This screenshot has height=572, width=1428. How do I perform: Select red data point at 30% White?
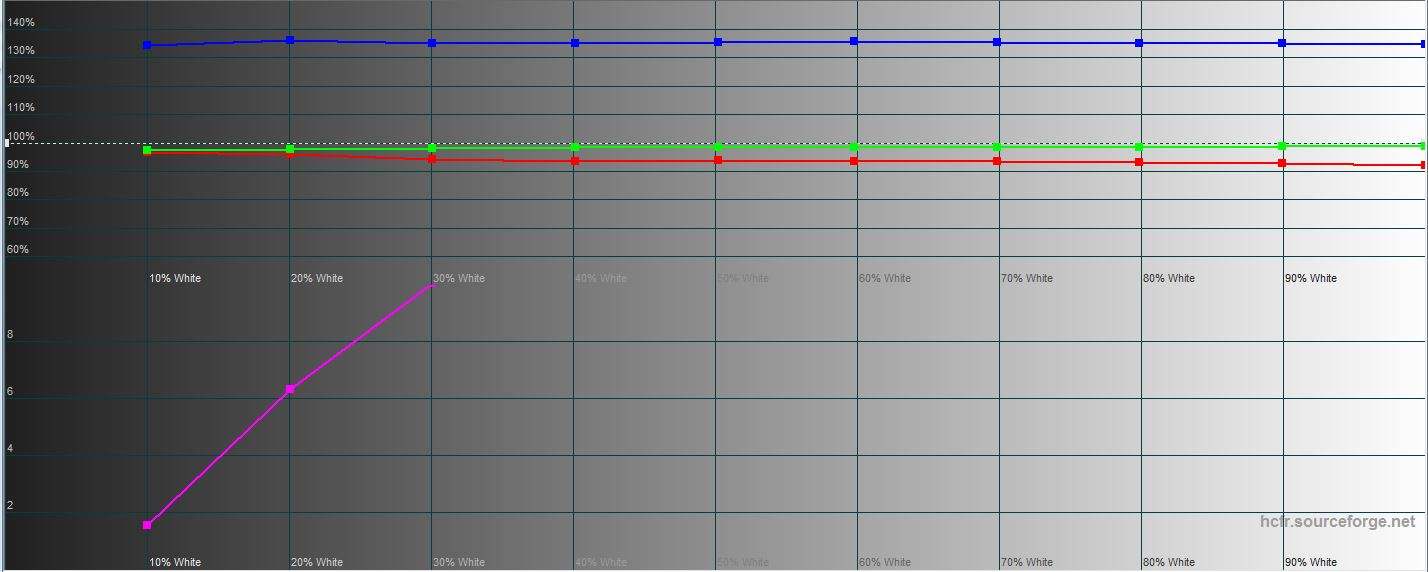tap(432, 159)
